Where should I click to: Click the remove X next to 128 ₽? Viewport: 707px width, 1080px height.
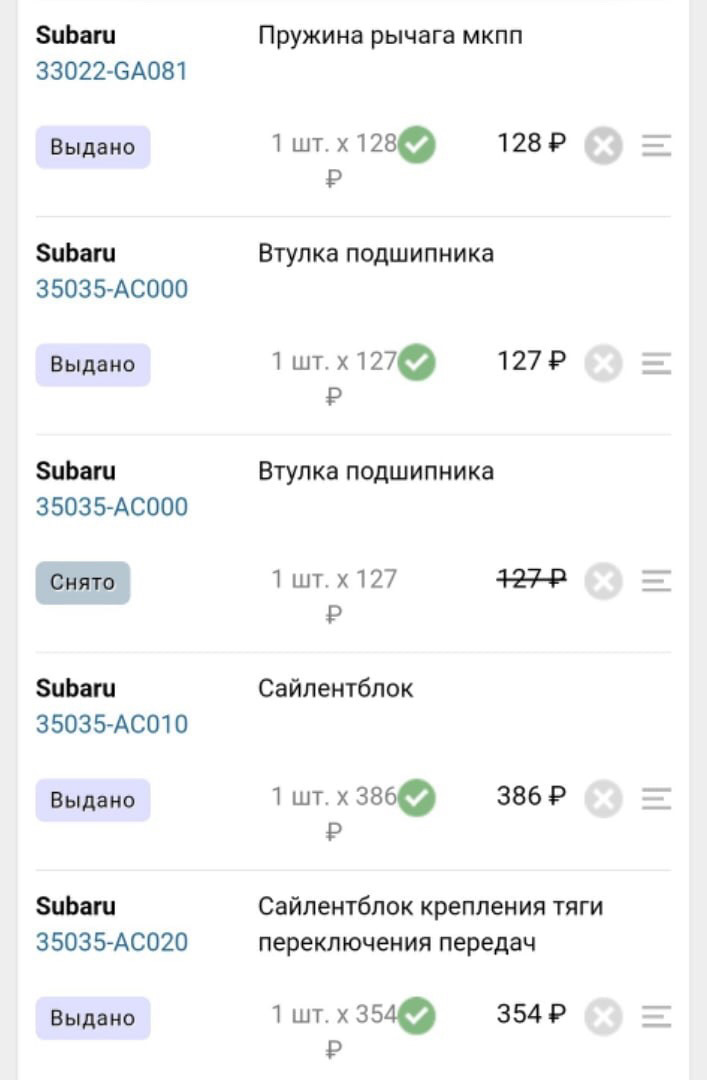602,146
